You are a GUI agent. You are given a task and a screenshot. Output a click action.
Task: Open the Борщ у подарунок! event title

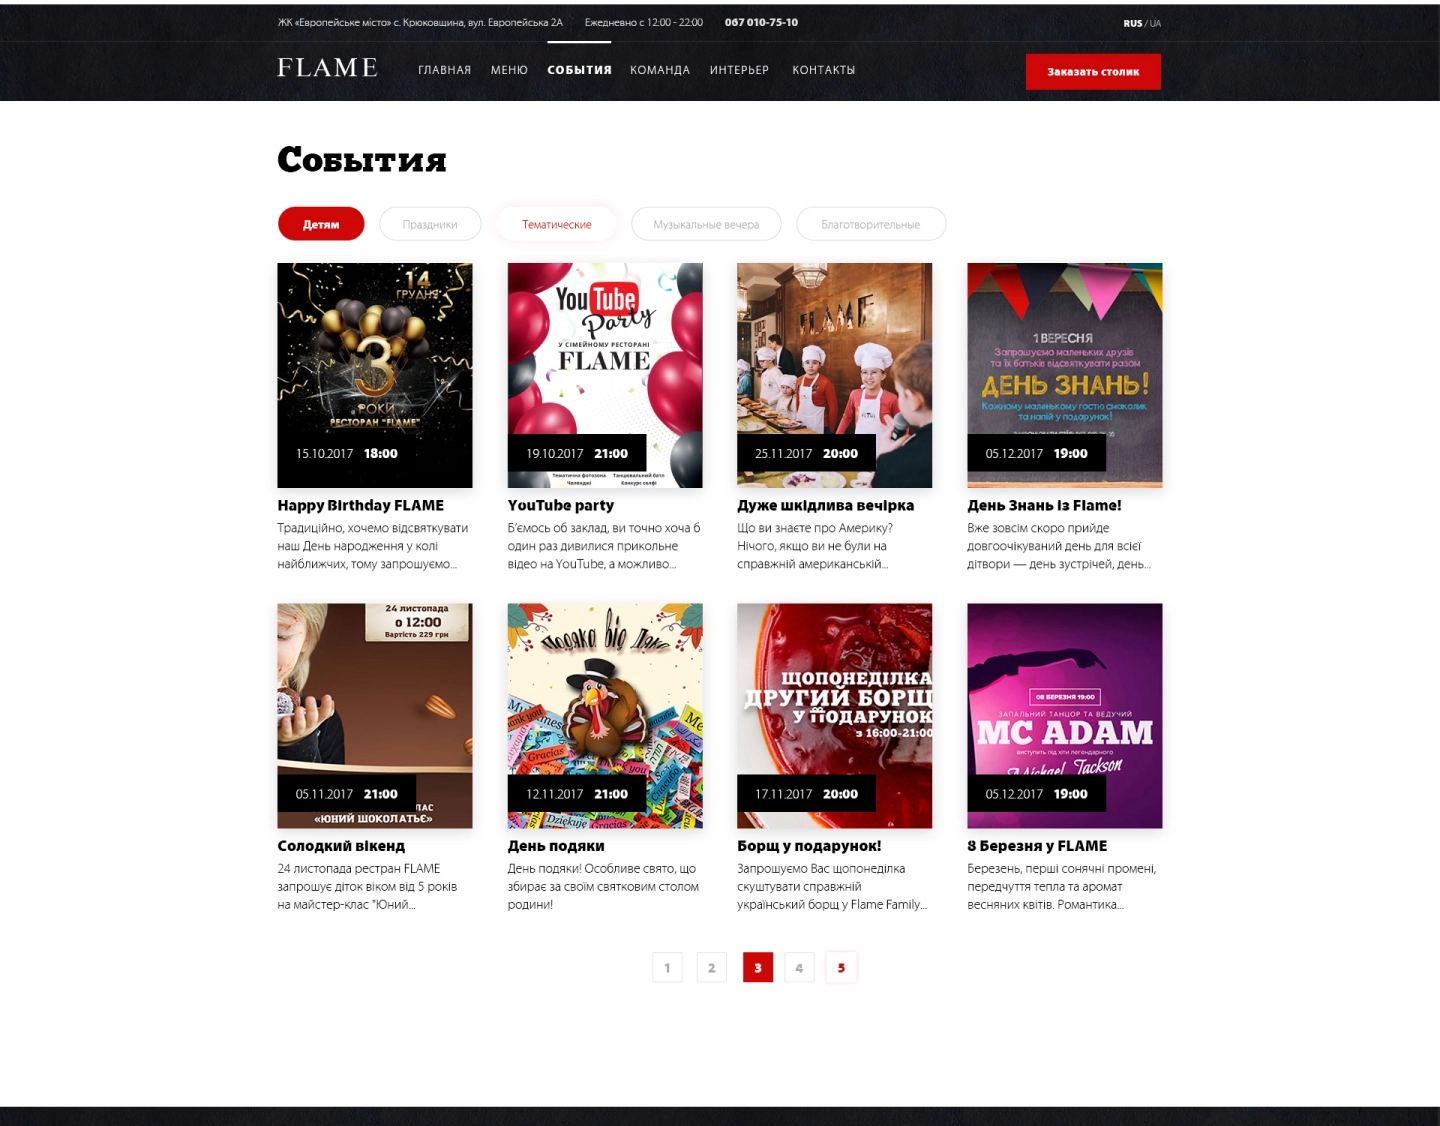click(x=809, y=846)
